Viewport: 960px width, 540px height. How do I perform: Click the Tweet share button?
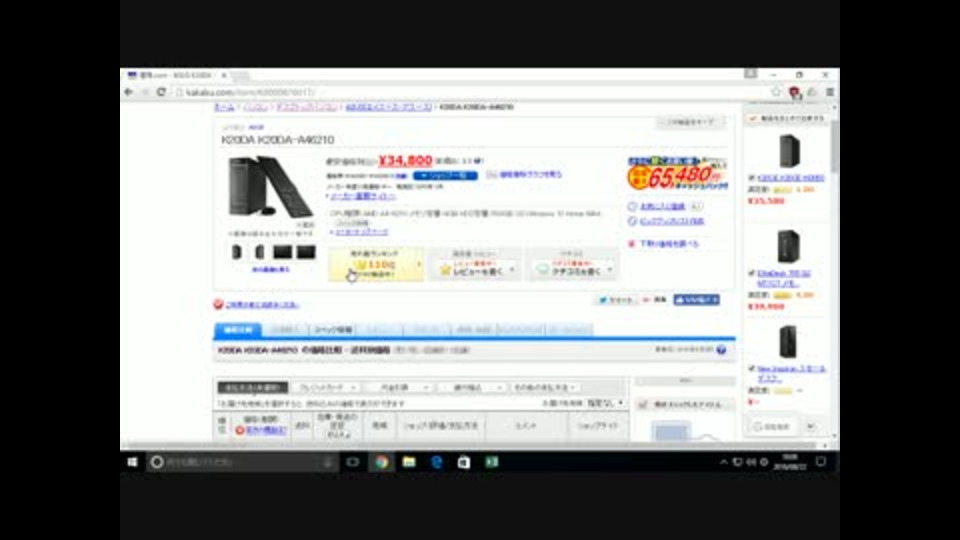click(616, 300)
